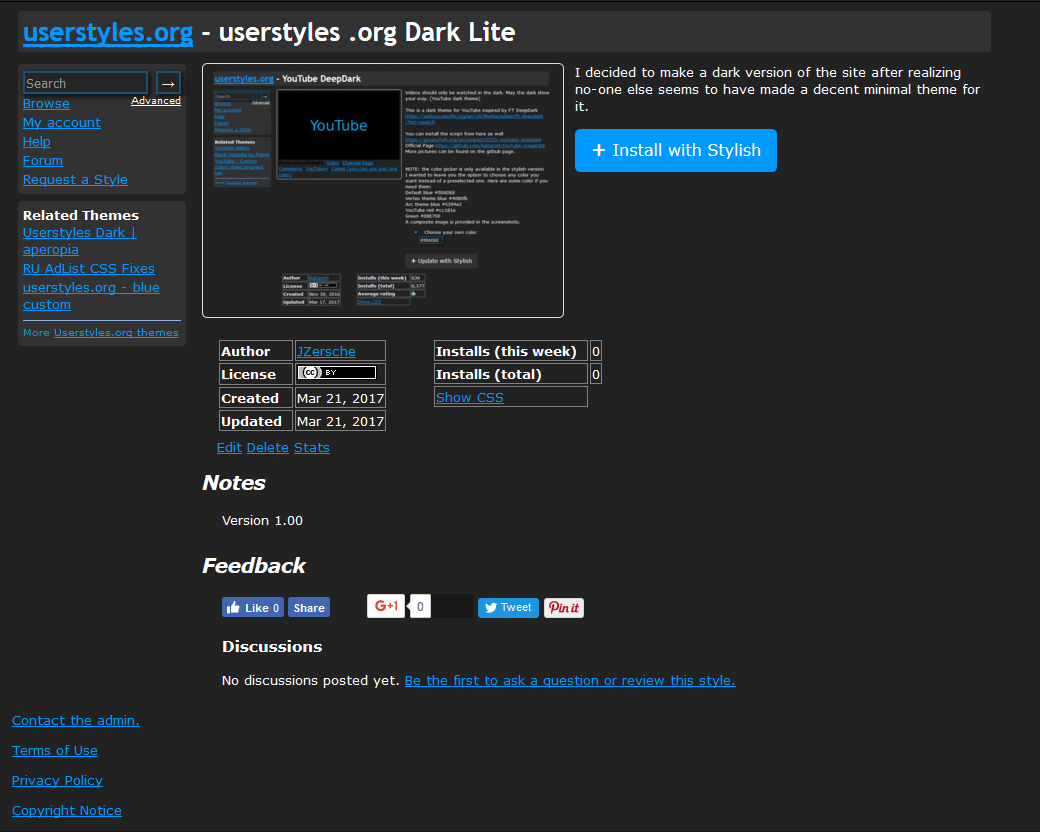Image resolution: width=1040 pixels, height=832 pixels.
Task: Click the Related Themes heading
Action: tap(81, 216)
